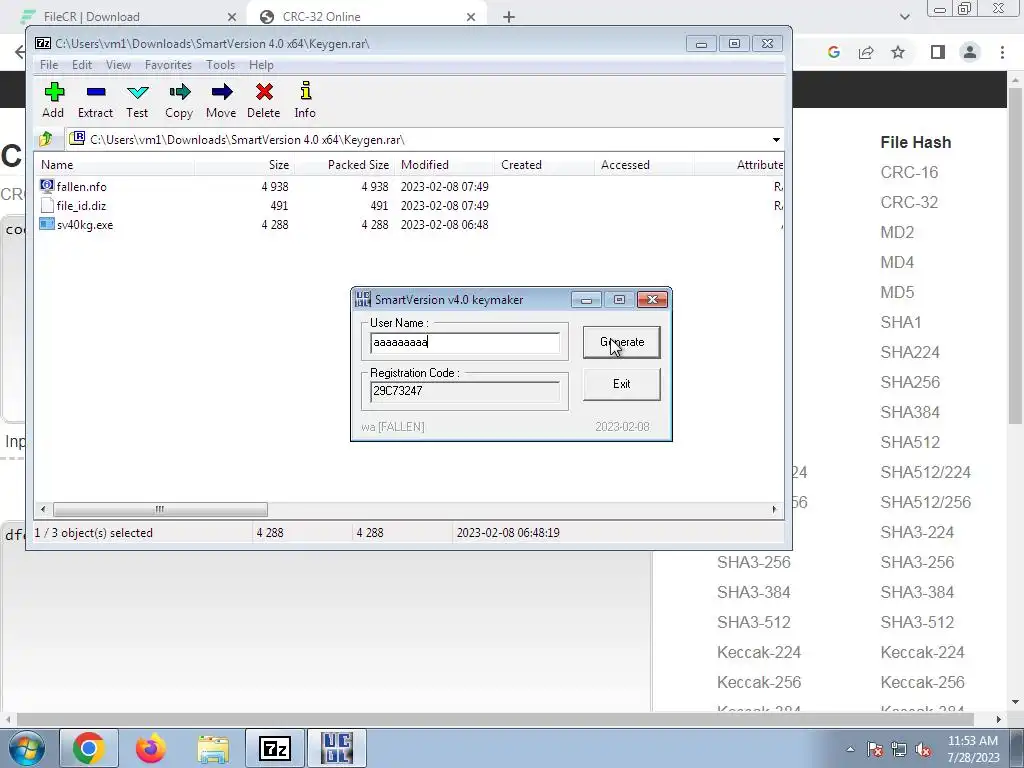Open Firefox from the taskbar
The image size is (1024, 768).
(x=151, y=748)
